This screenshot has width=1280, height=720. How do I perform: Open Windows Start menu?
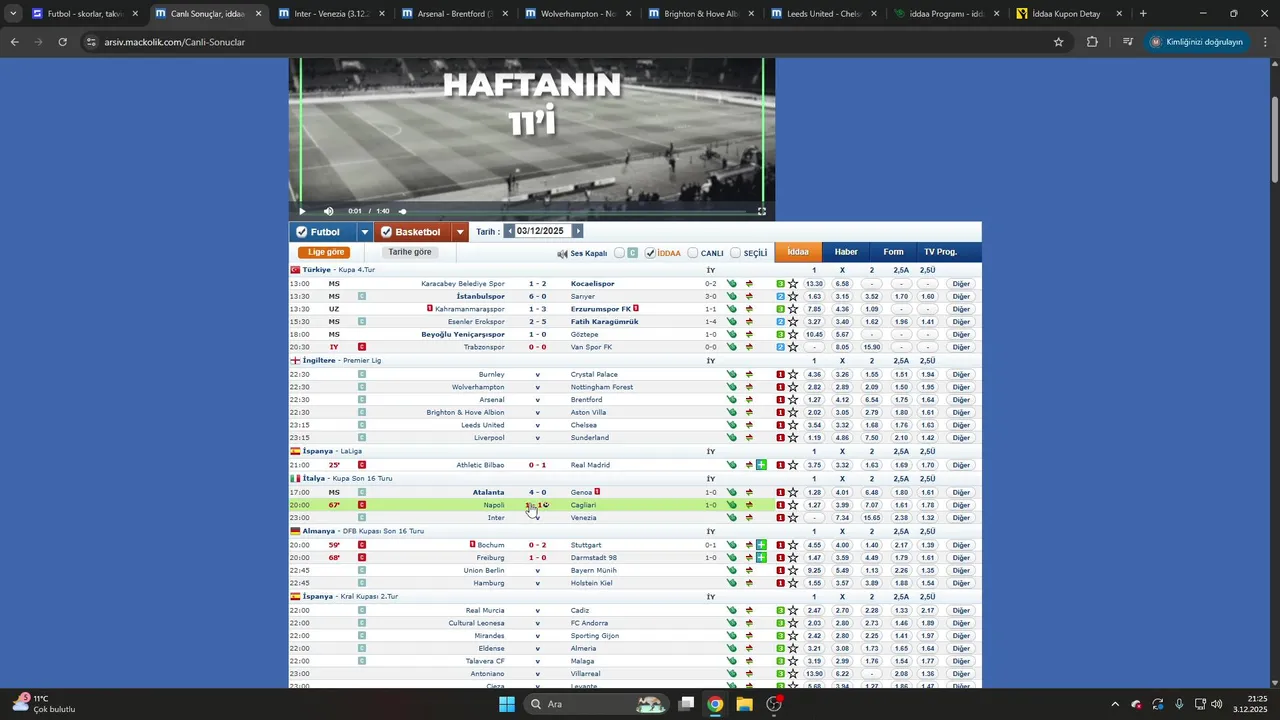(507, 704)
